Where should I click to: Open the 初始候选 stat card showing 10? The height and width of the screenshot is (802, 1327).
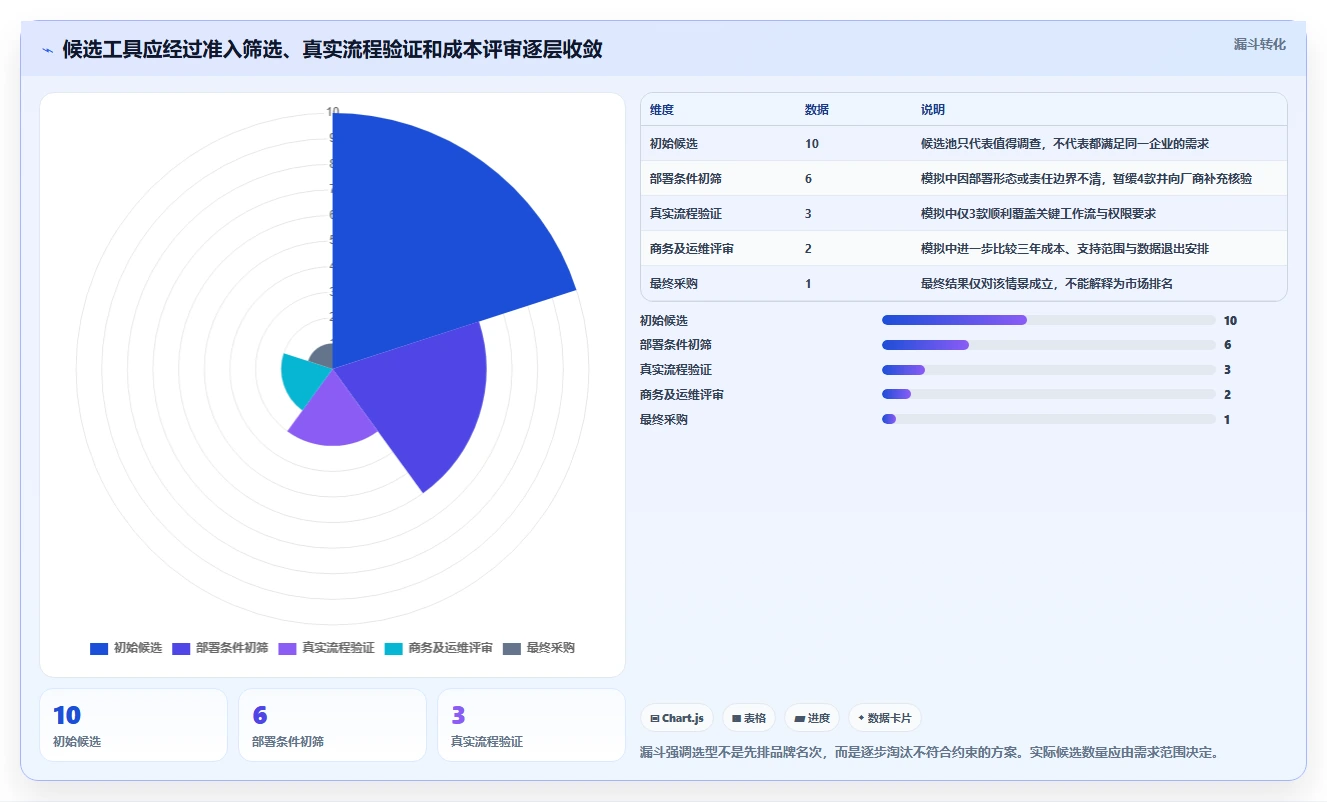coord(134,725)
